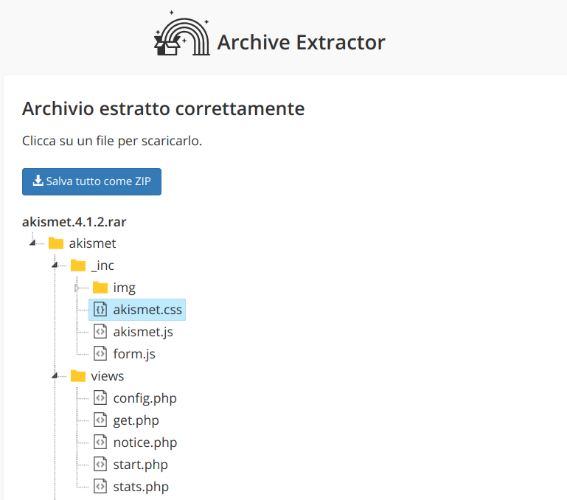567x500 pixels.
Task: Open the Archive Extractor title link
Action: tap(301, 42)
